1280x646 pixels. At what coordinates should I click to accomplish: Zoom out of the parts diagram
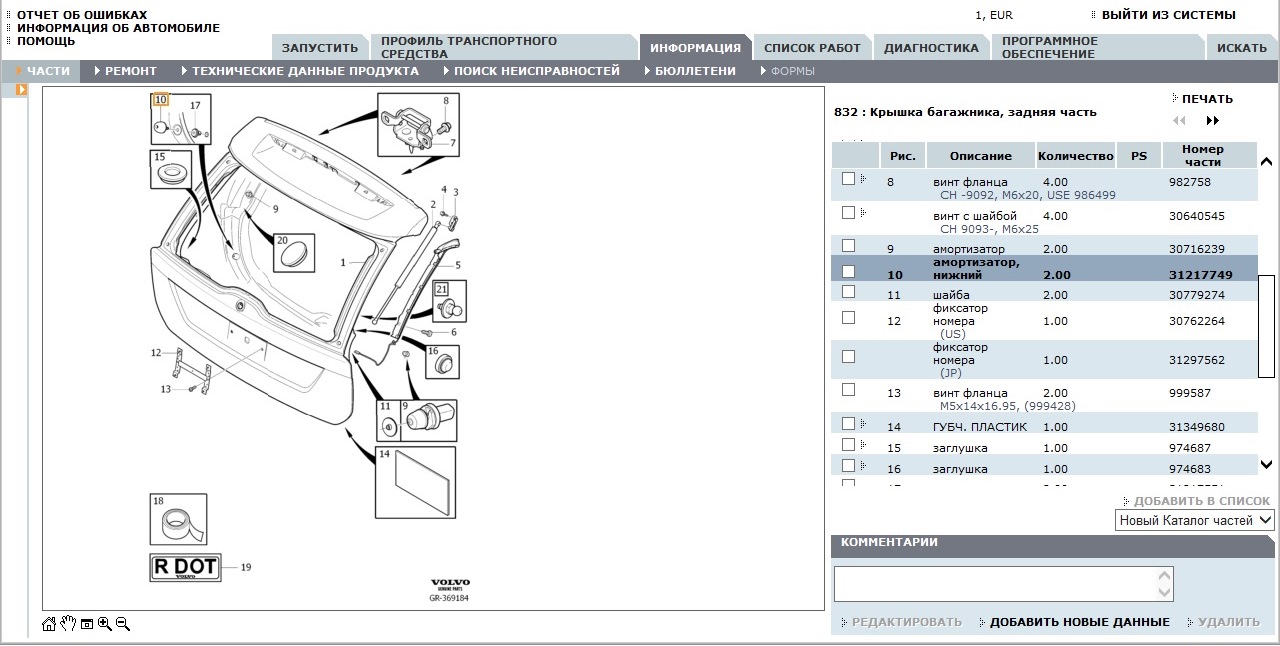tap(122, 624)
